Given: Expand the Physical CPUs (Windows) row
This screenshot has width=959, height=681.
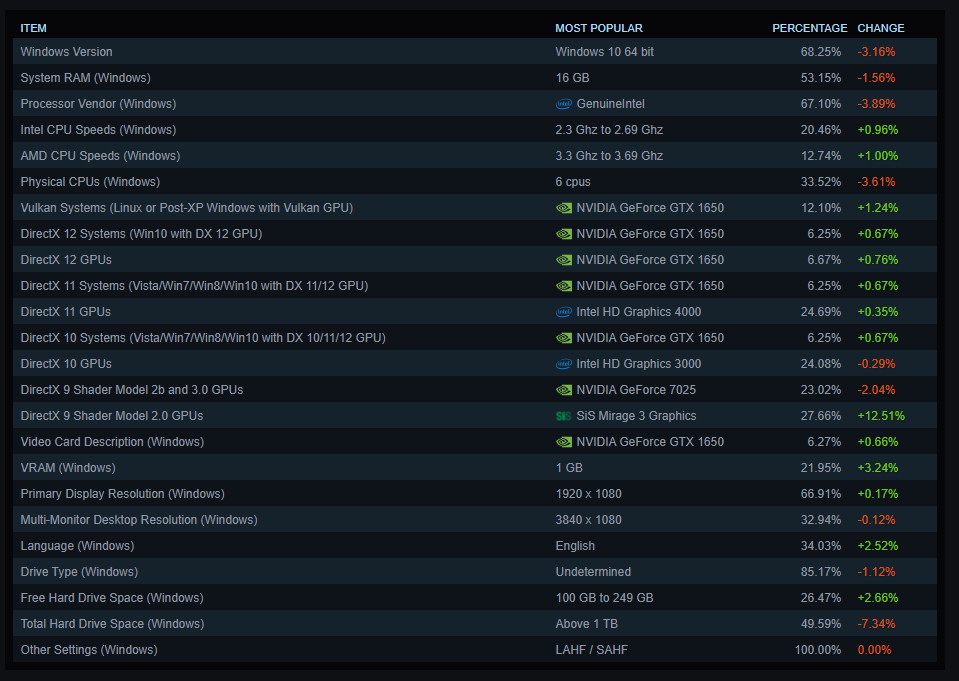Looking at the screenshot, I should point(90,182).
